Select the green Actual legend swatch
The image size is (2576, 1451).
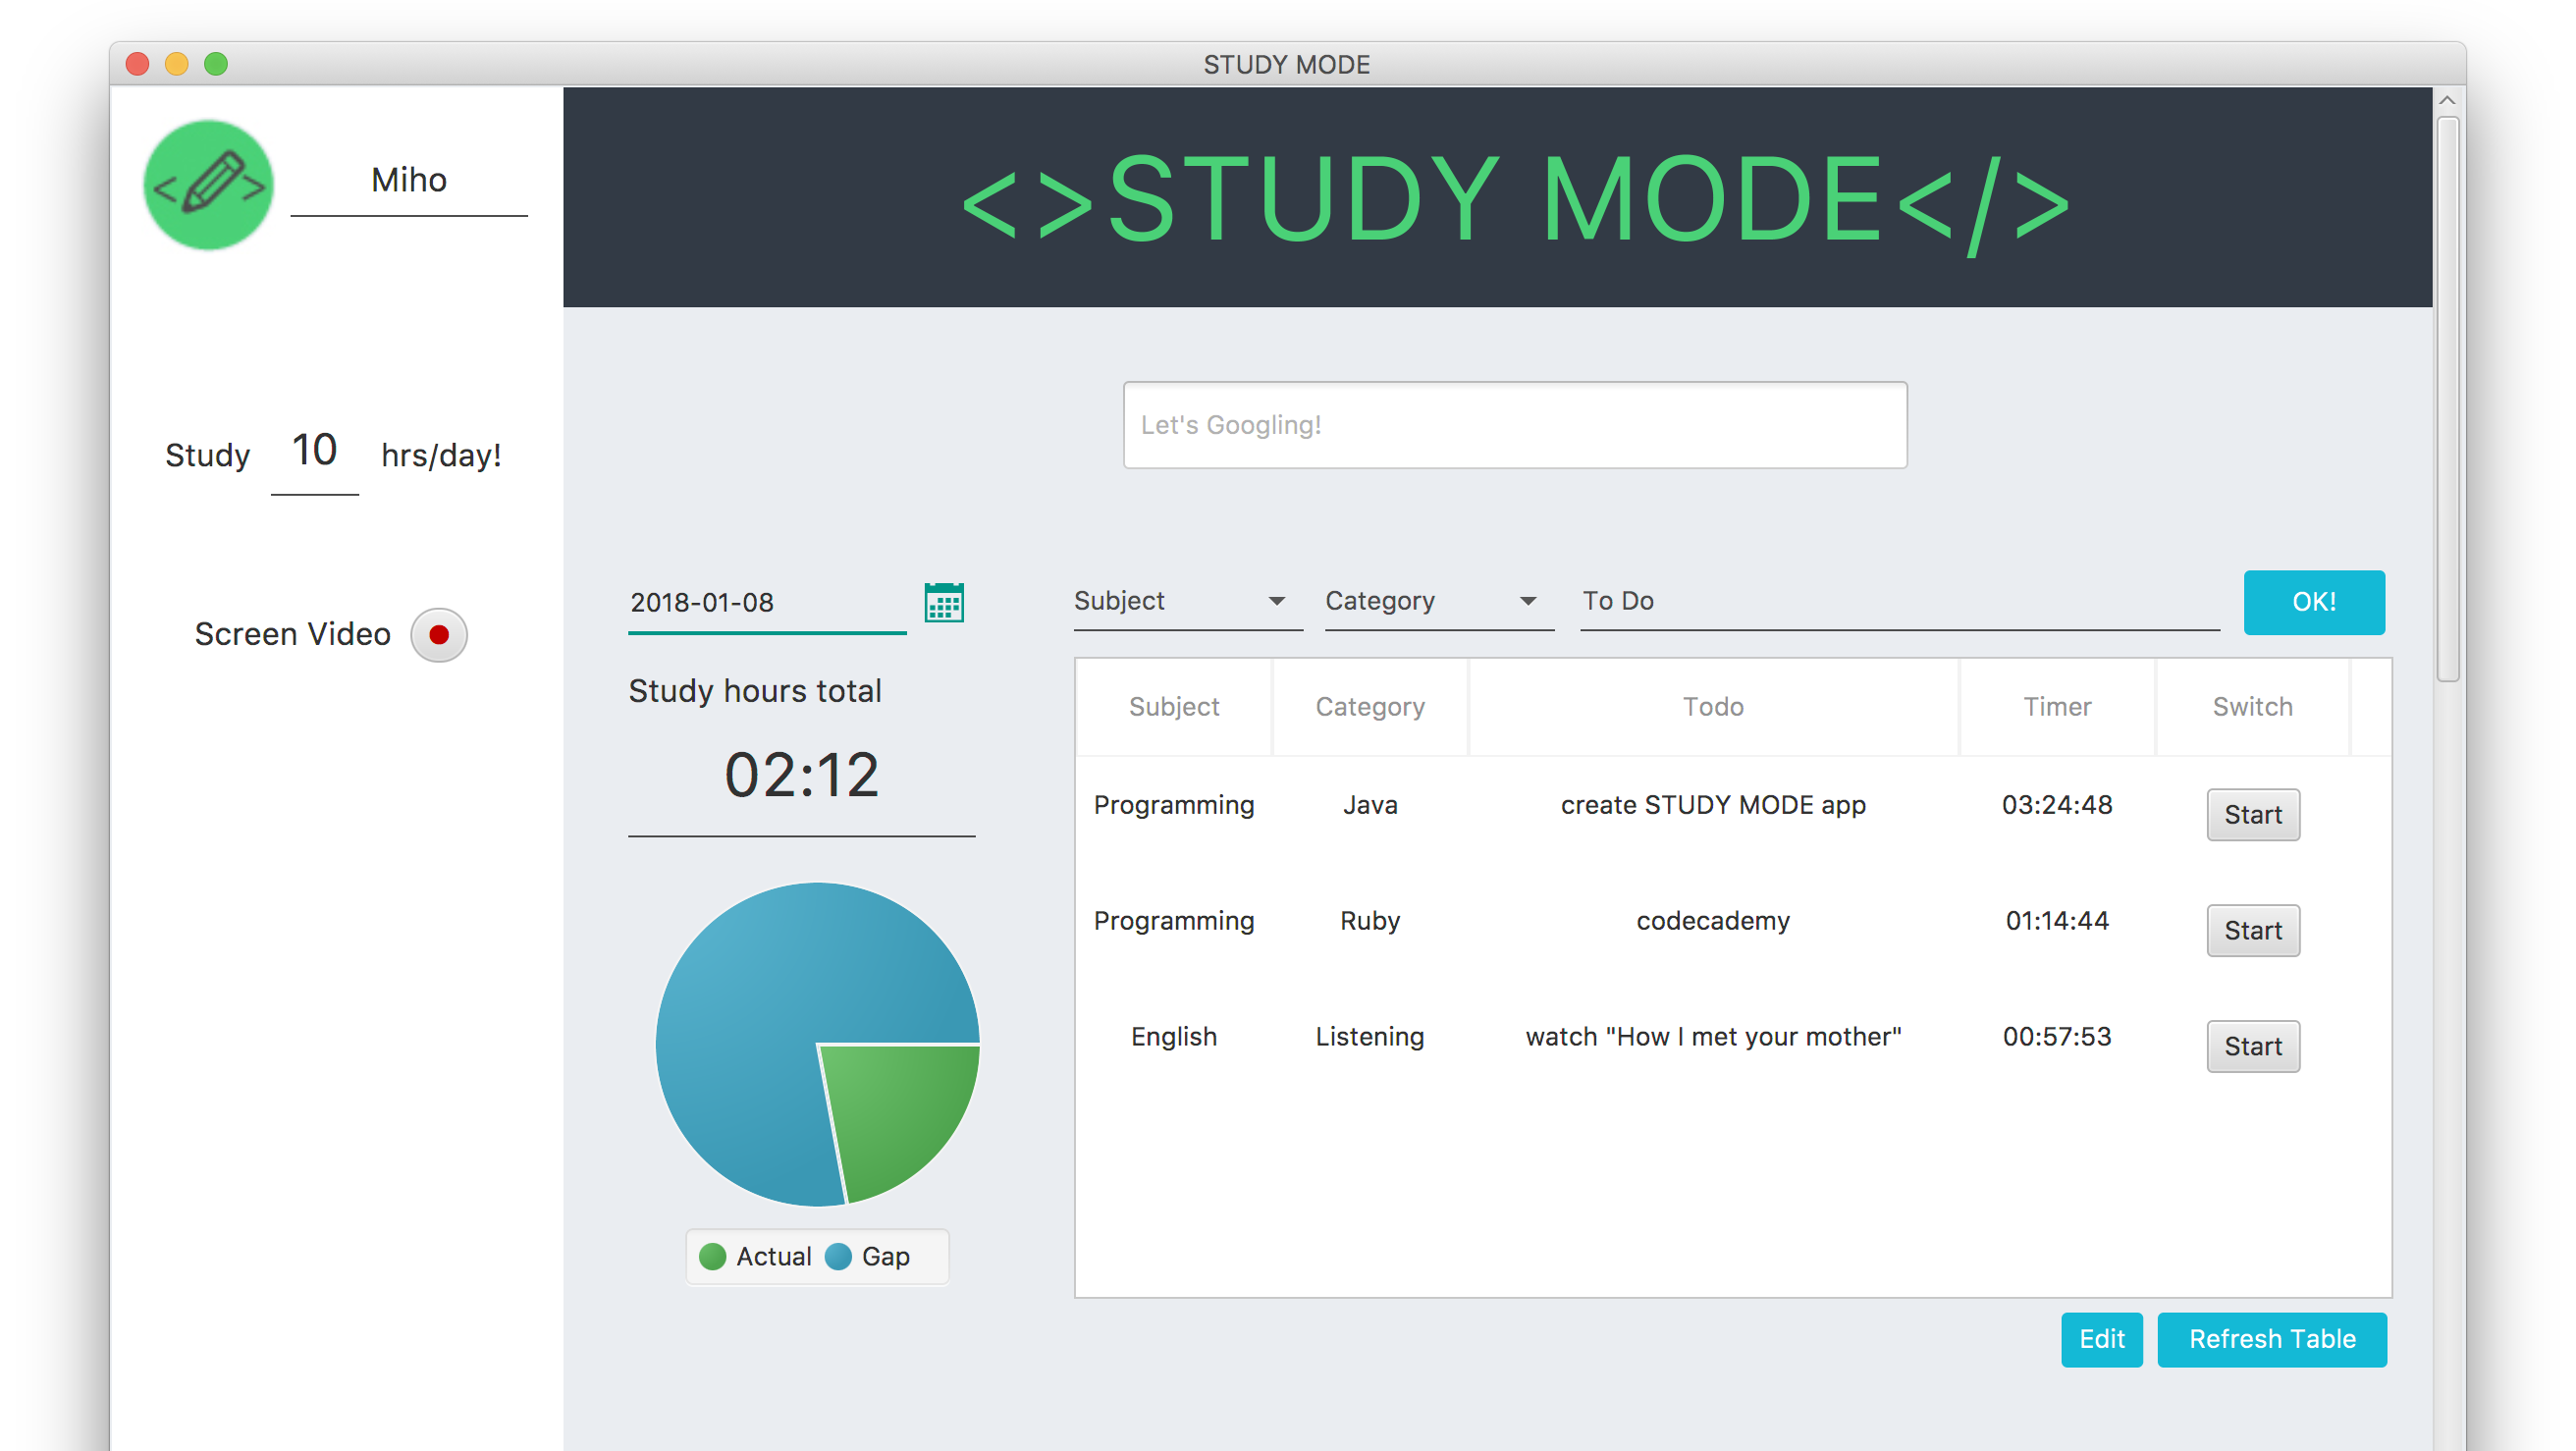tap(712, 1256)
